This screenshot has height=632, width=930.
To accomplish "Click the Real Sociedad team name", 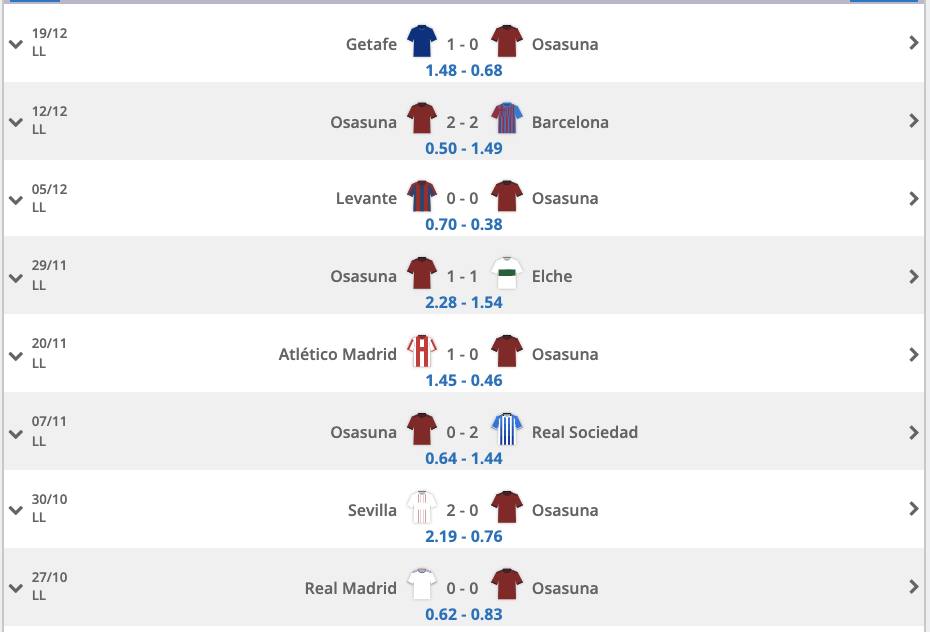I will pos(585,432).
